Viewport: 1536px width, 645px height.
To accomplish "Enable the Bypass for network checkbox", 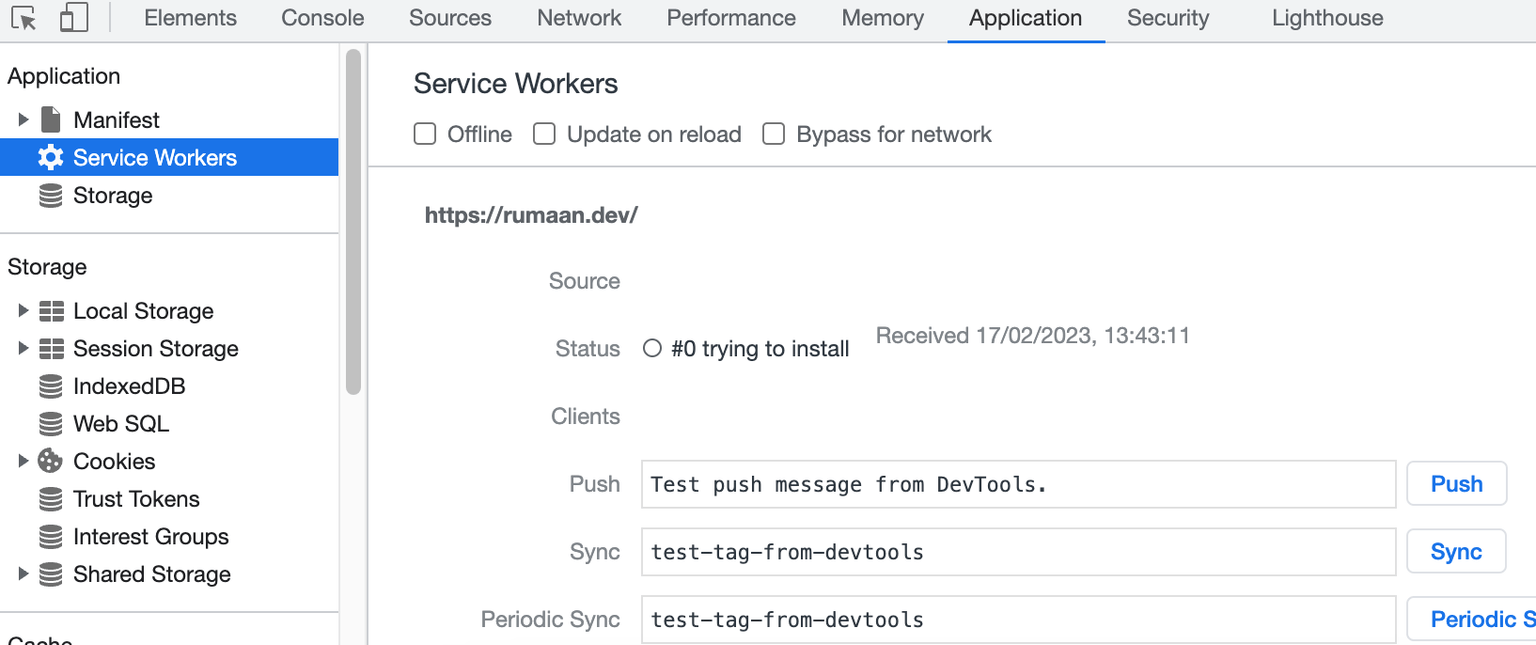I will pyautogui.click(x=773, y=134).
